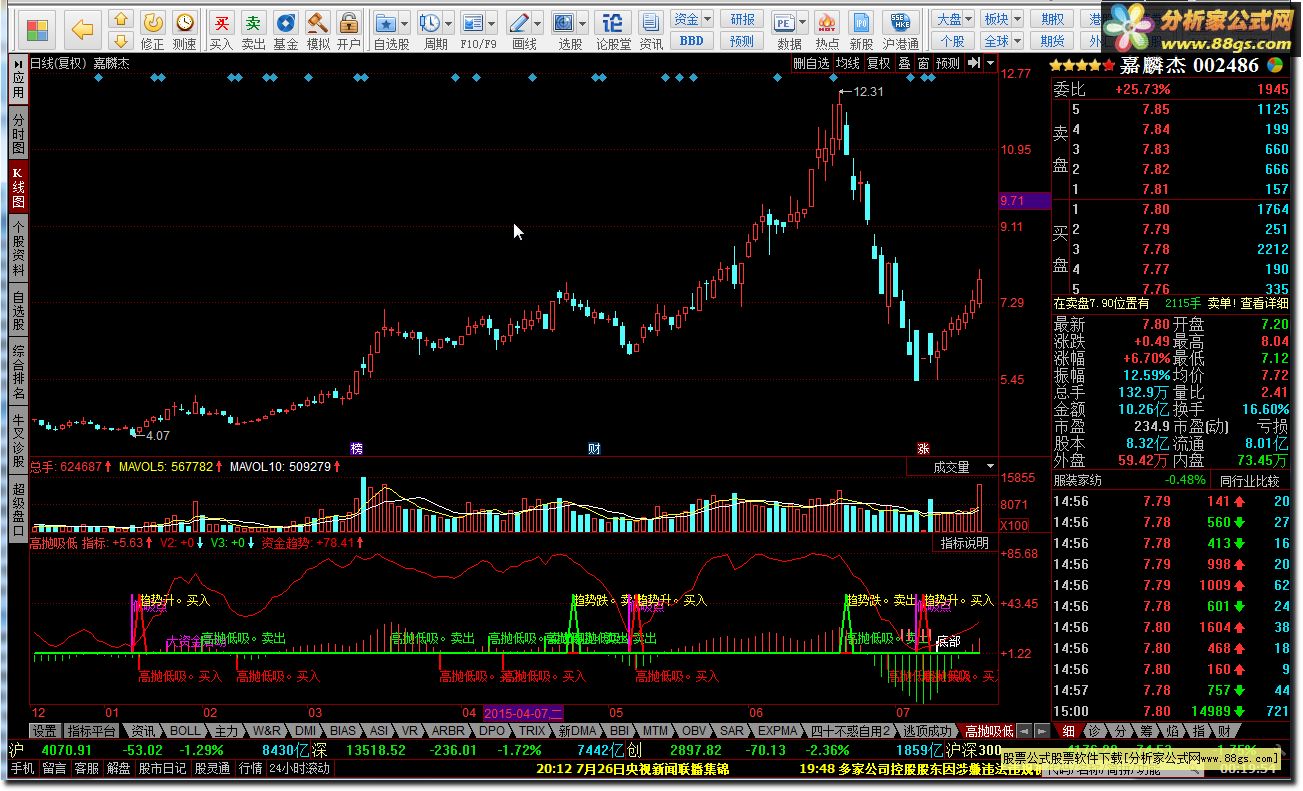Open the 测速 speed test tool
Viewport: 1303px width, 791px height.
pyautogui.click(x=185, y=30)
